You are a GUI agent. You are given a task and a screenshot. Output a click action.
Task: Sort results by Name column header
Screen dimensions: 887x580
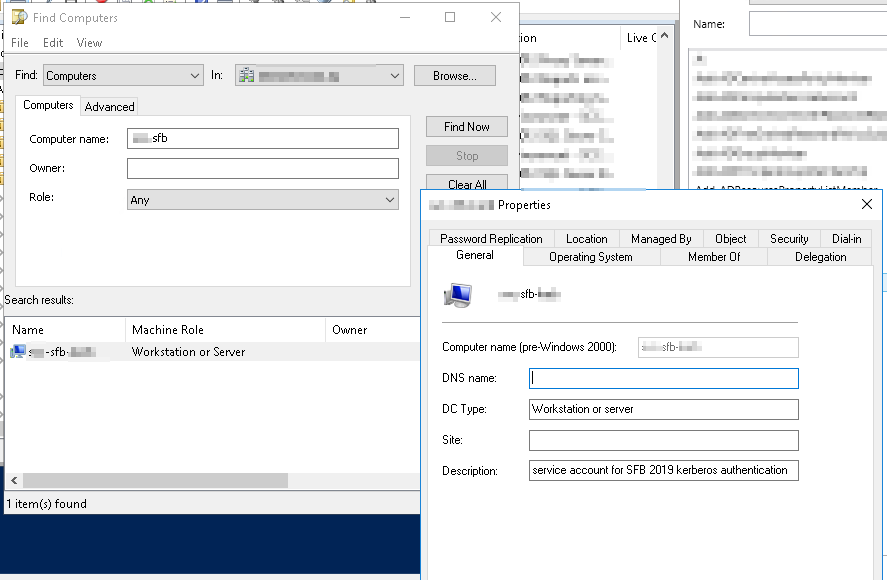[x=65, y=330]
